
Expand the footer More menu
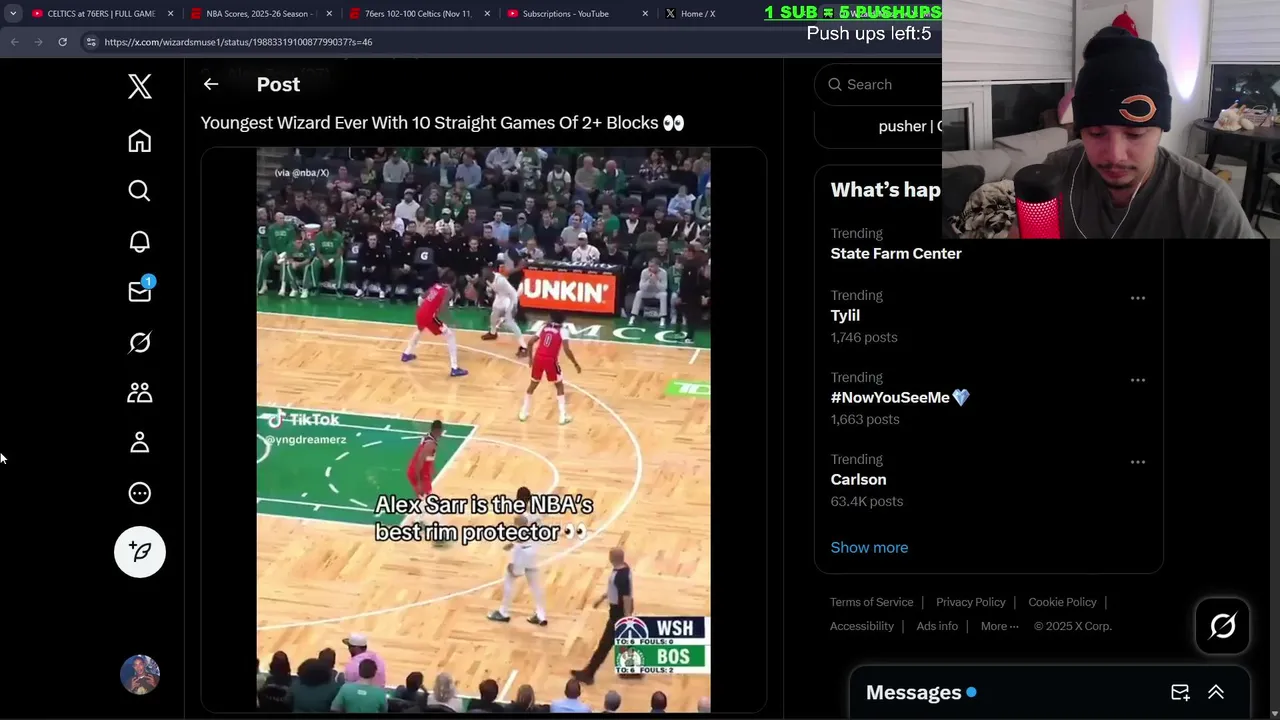coord(999,626)
